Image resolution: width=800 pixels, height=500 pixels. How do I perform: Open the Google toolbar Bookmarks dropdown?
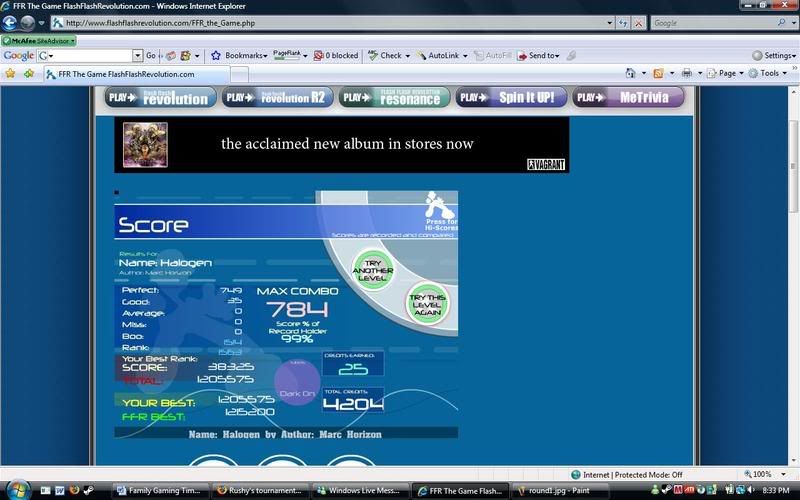pyautogui.click(x=239, y=56)
